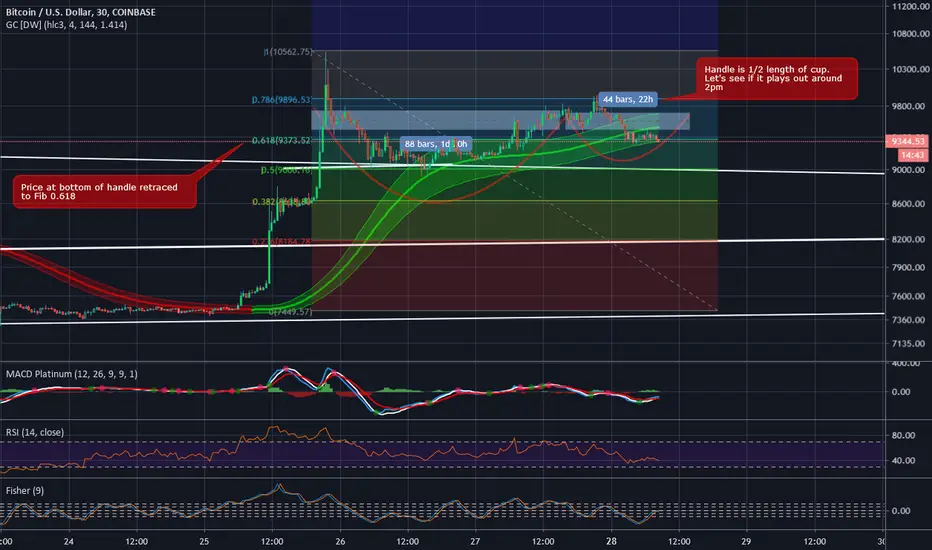Select the GC [DW] indicator legend
The image size is (932, 550).
67,25
